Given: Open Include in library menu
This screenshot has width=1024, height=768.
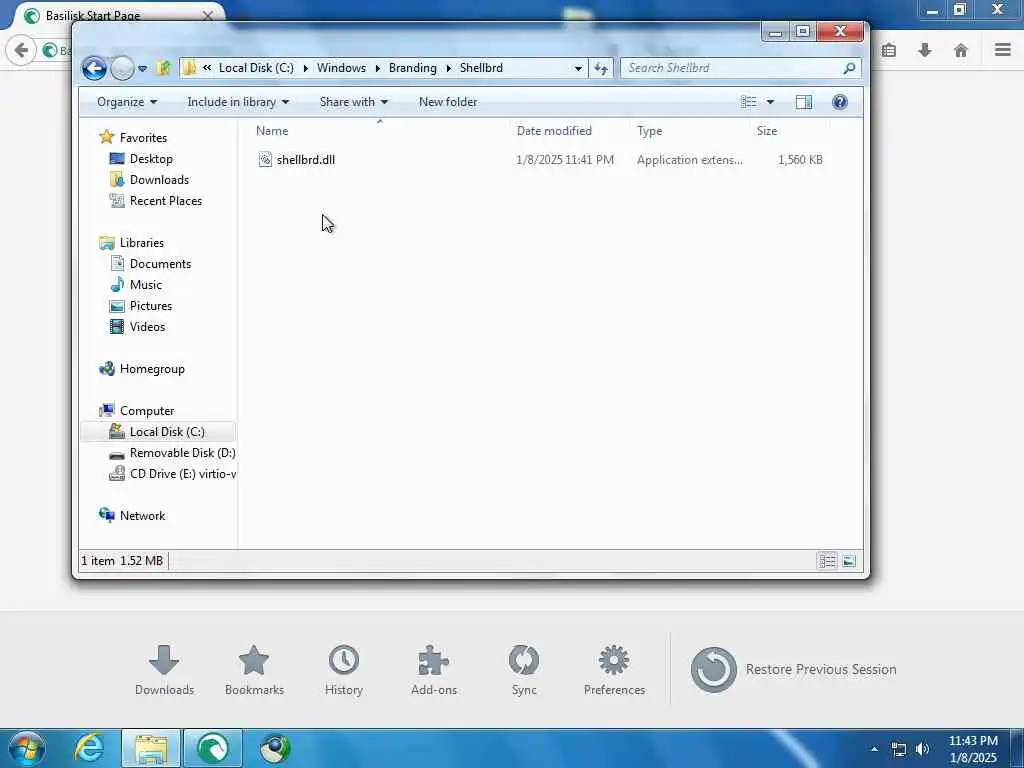Looking at the screenshot, I should point(238,102).
